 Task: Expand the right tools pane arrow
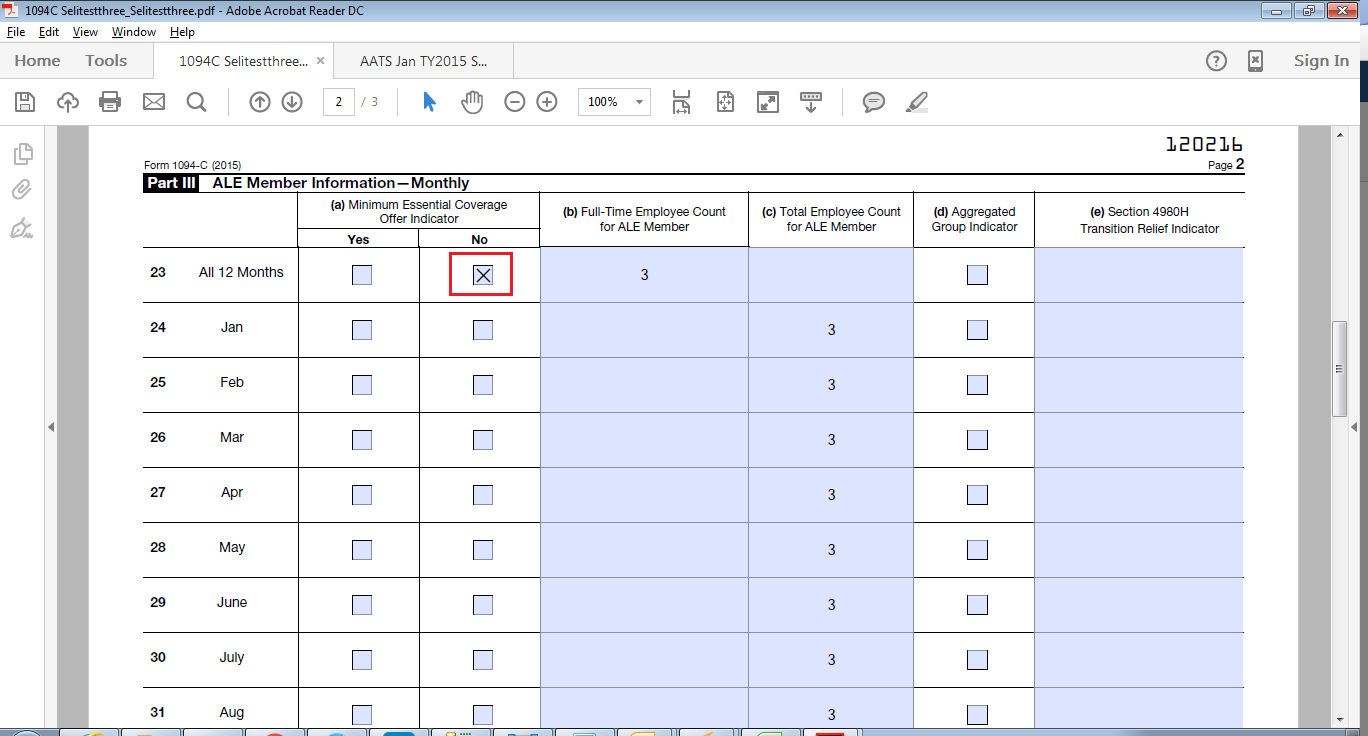[1354, 427]
